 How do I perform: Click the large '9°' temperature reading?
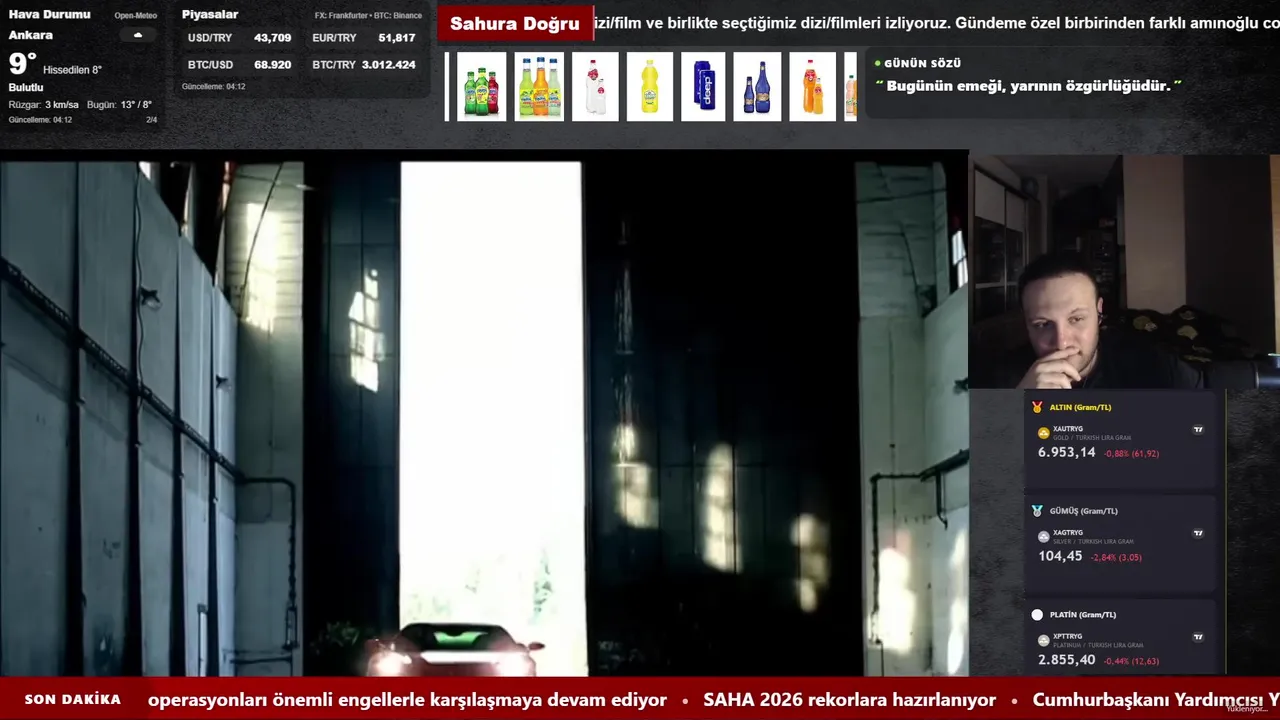(22, 65)
